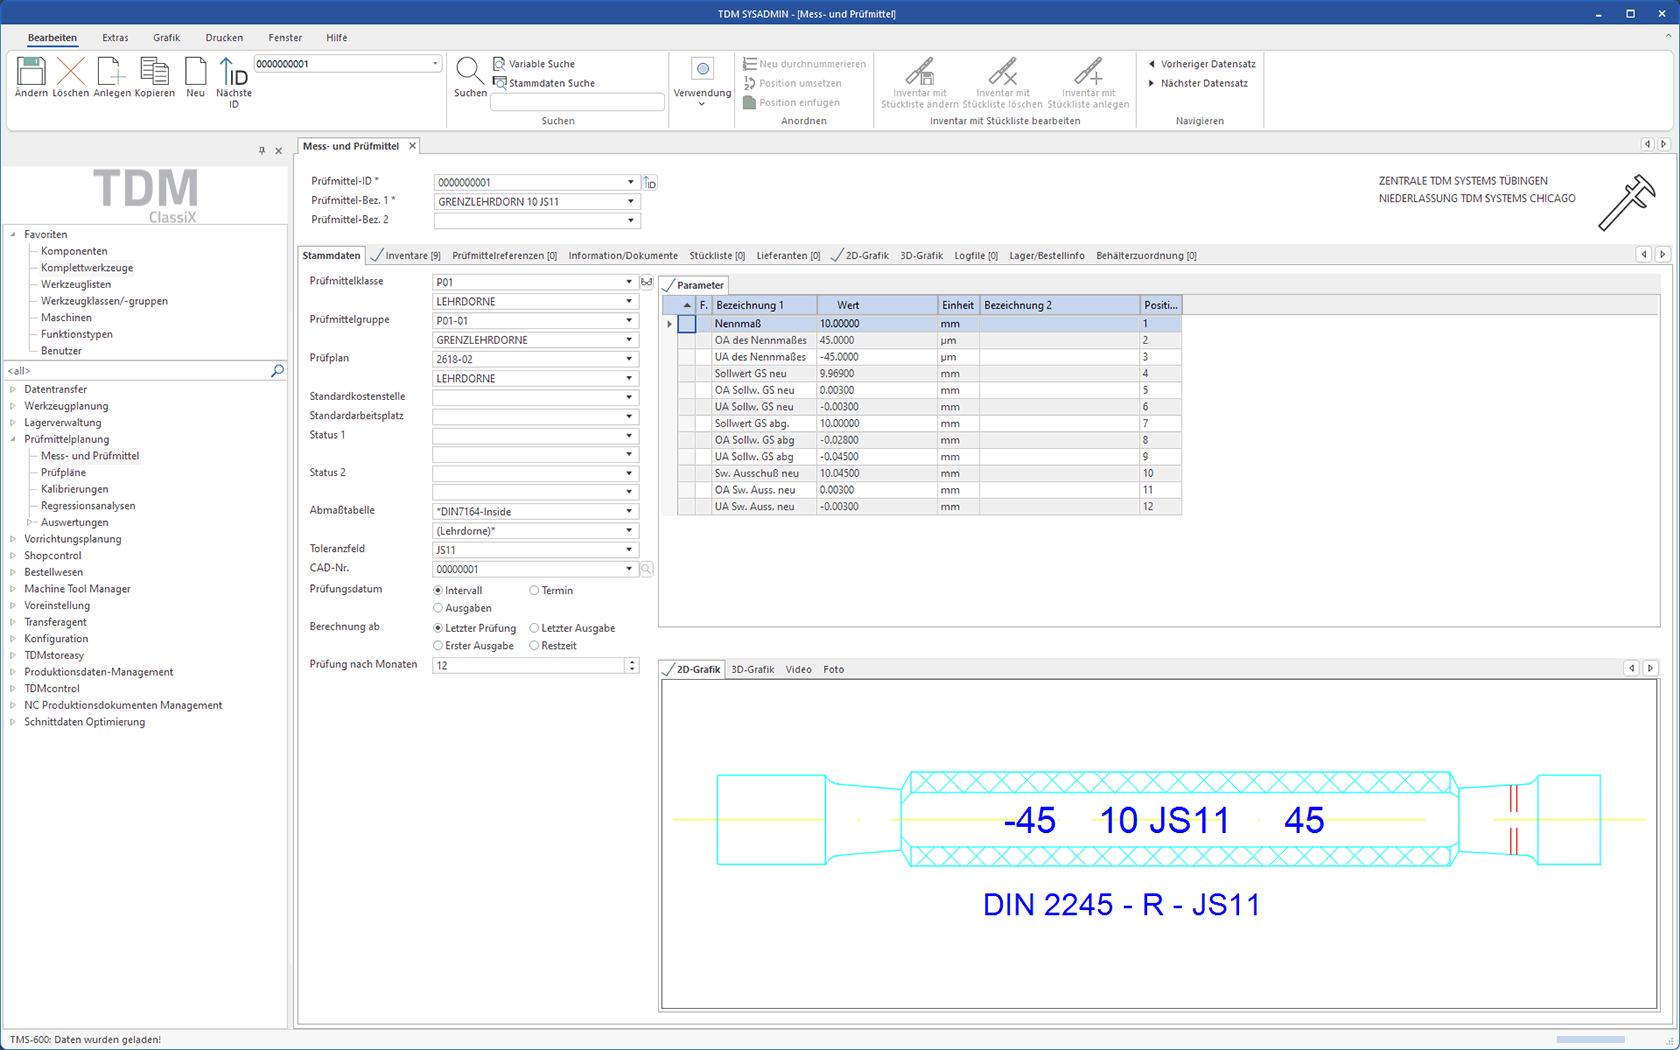Open Stammdaten Suche
This screenshot has width=1680, height=1050.
tap(544, 83)
